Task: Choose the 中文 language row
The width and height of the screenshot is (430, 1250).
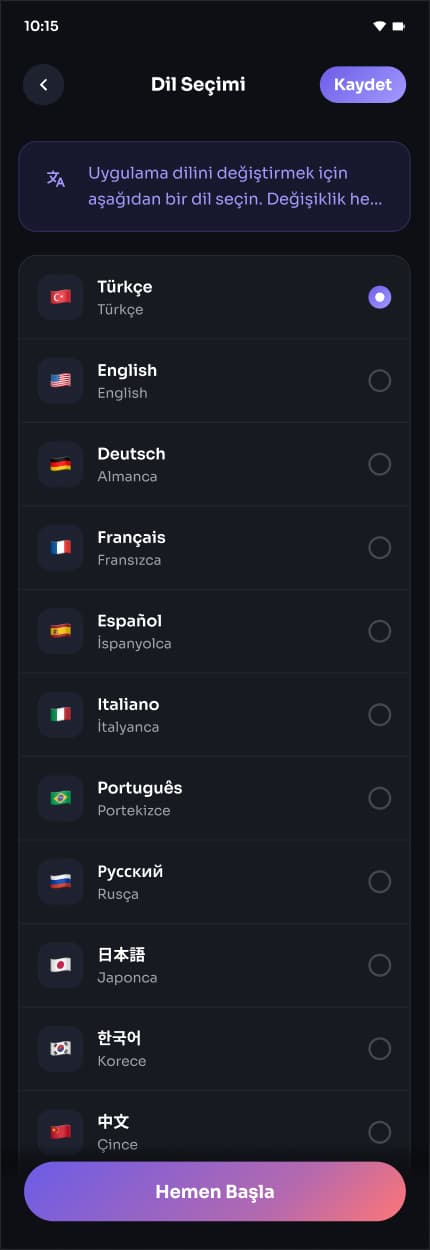Action: [214, 1132]
